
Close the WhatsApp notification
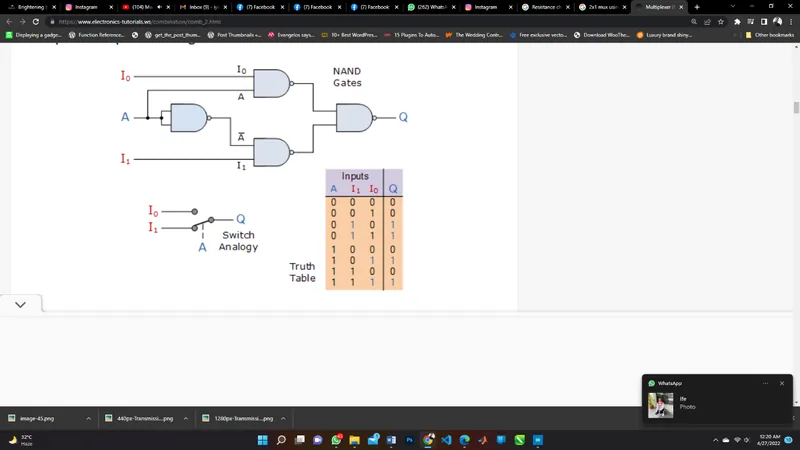pos(782,383)
